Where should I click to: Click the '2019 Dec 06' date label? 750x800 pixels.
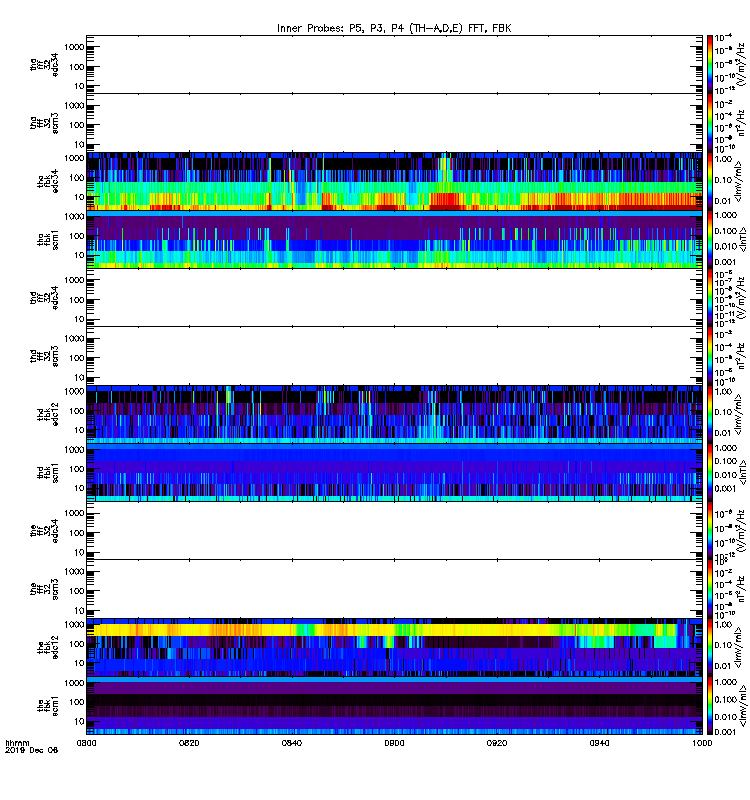tap(31, 750)
